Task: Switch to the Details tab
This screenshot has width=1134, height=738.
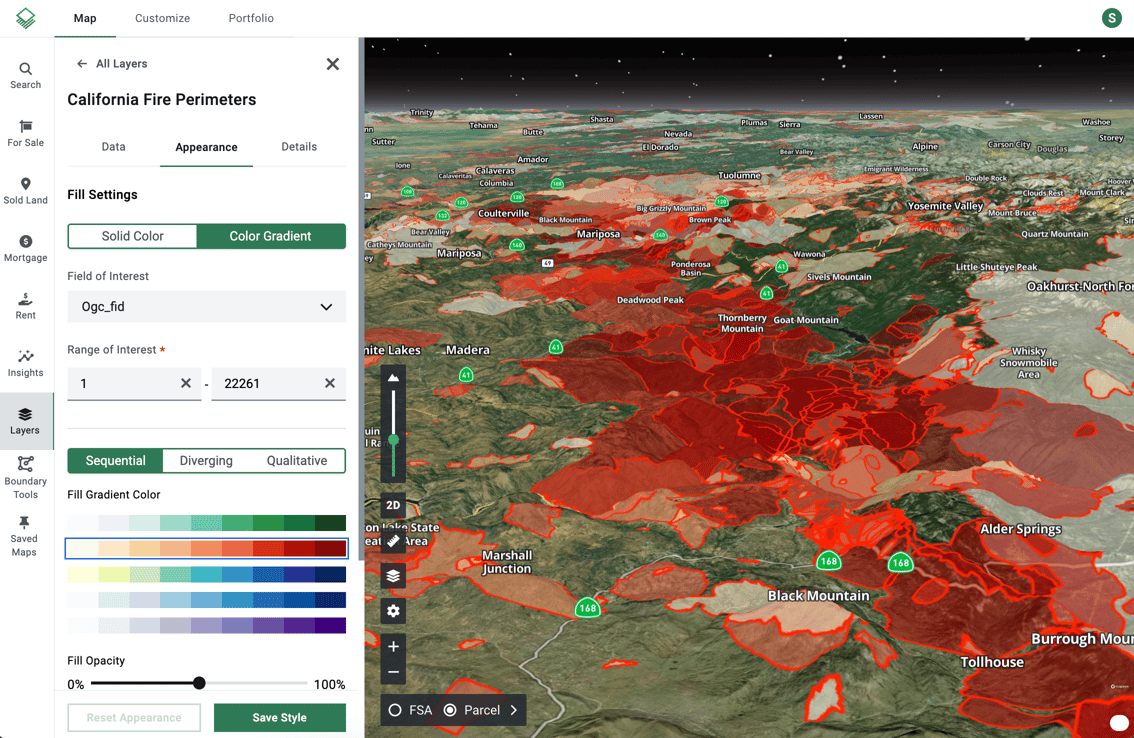Action: [x=299, y=147]
